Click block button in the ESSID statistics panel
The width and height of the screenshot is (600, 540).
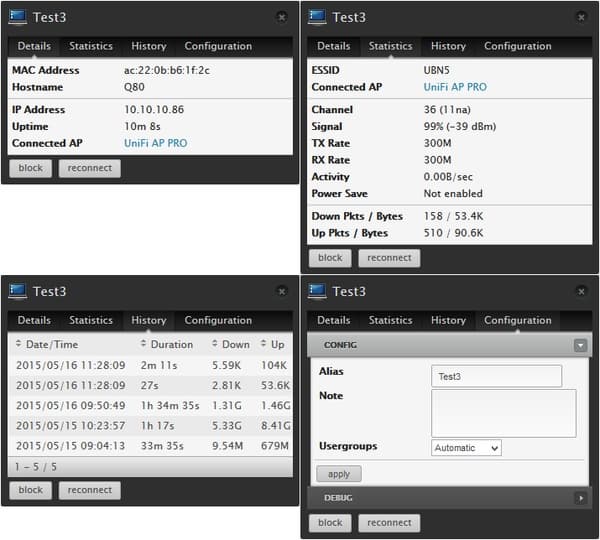[330, 258]
